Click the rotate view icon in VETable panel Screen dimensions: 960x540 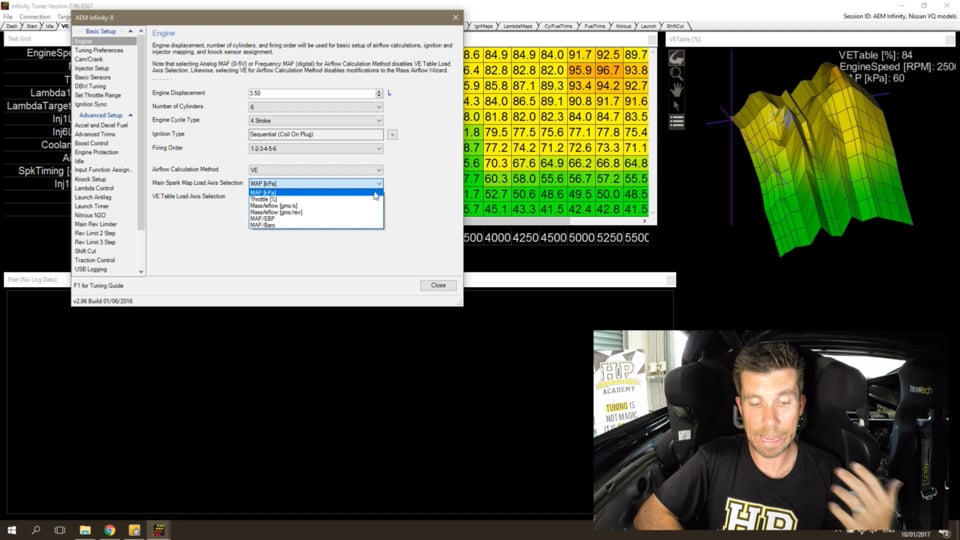677,58
